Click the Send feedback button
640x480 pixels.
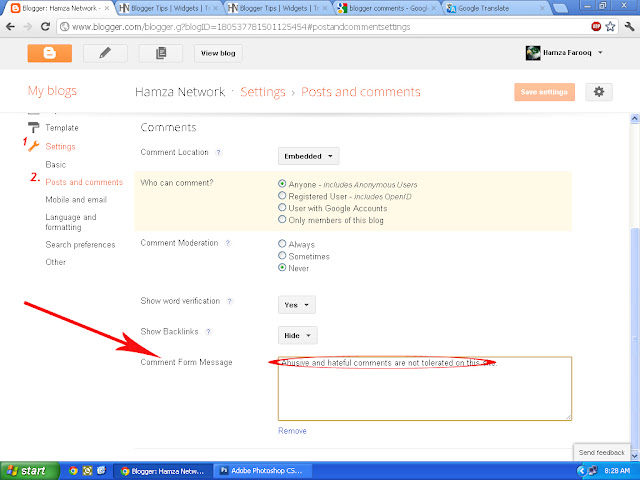(x=602, y=452)
